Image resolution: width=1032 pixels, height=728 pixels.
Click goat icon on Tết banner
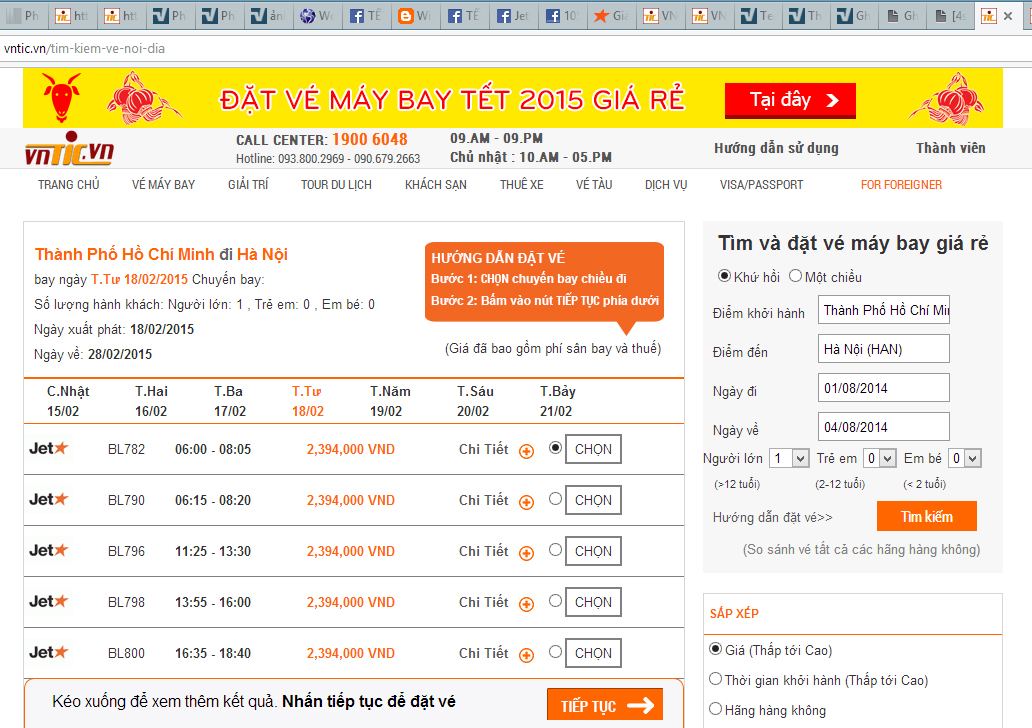click(x=61, y=97)
